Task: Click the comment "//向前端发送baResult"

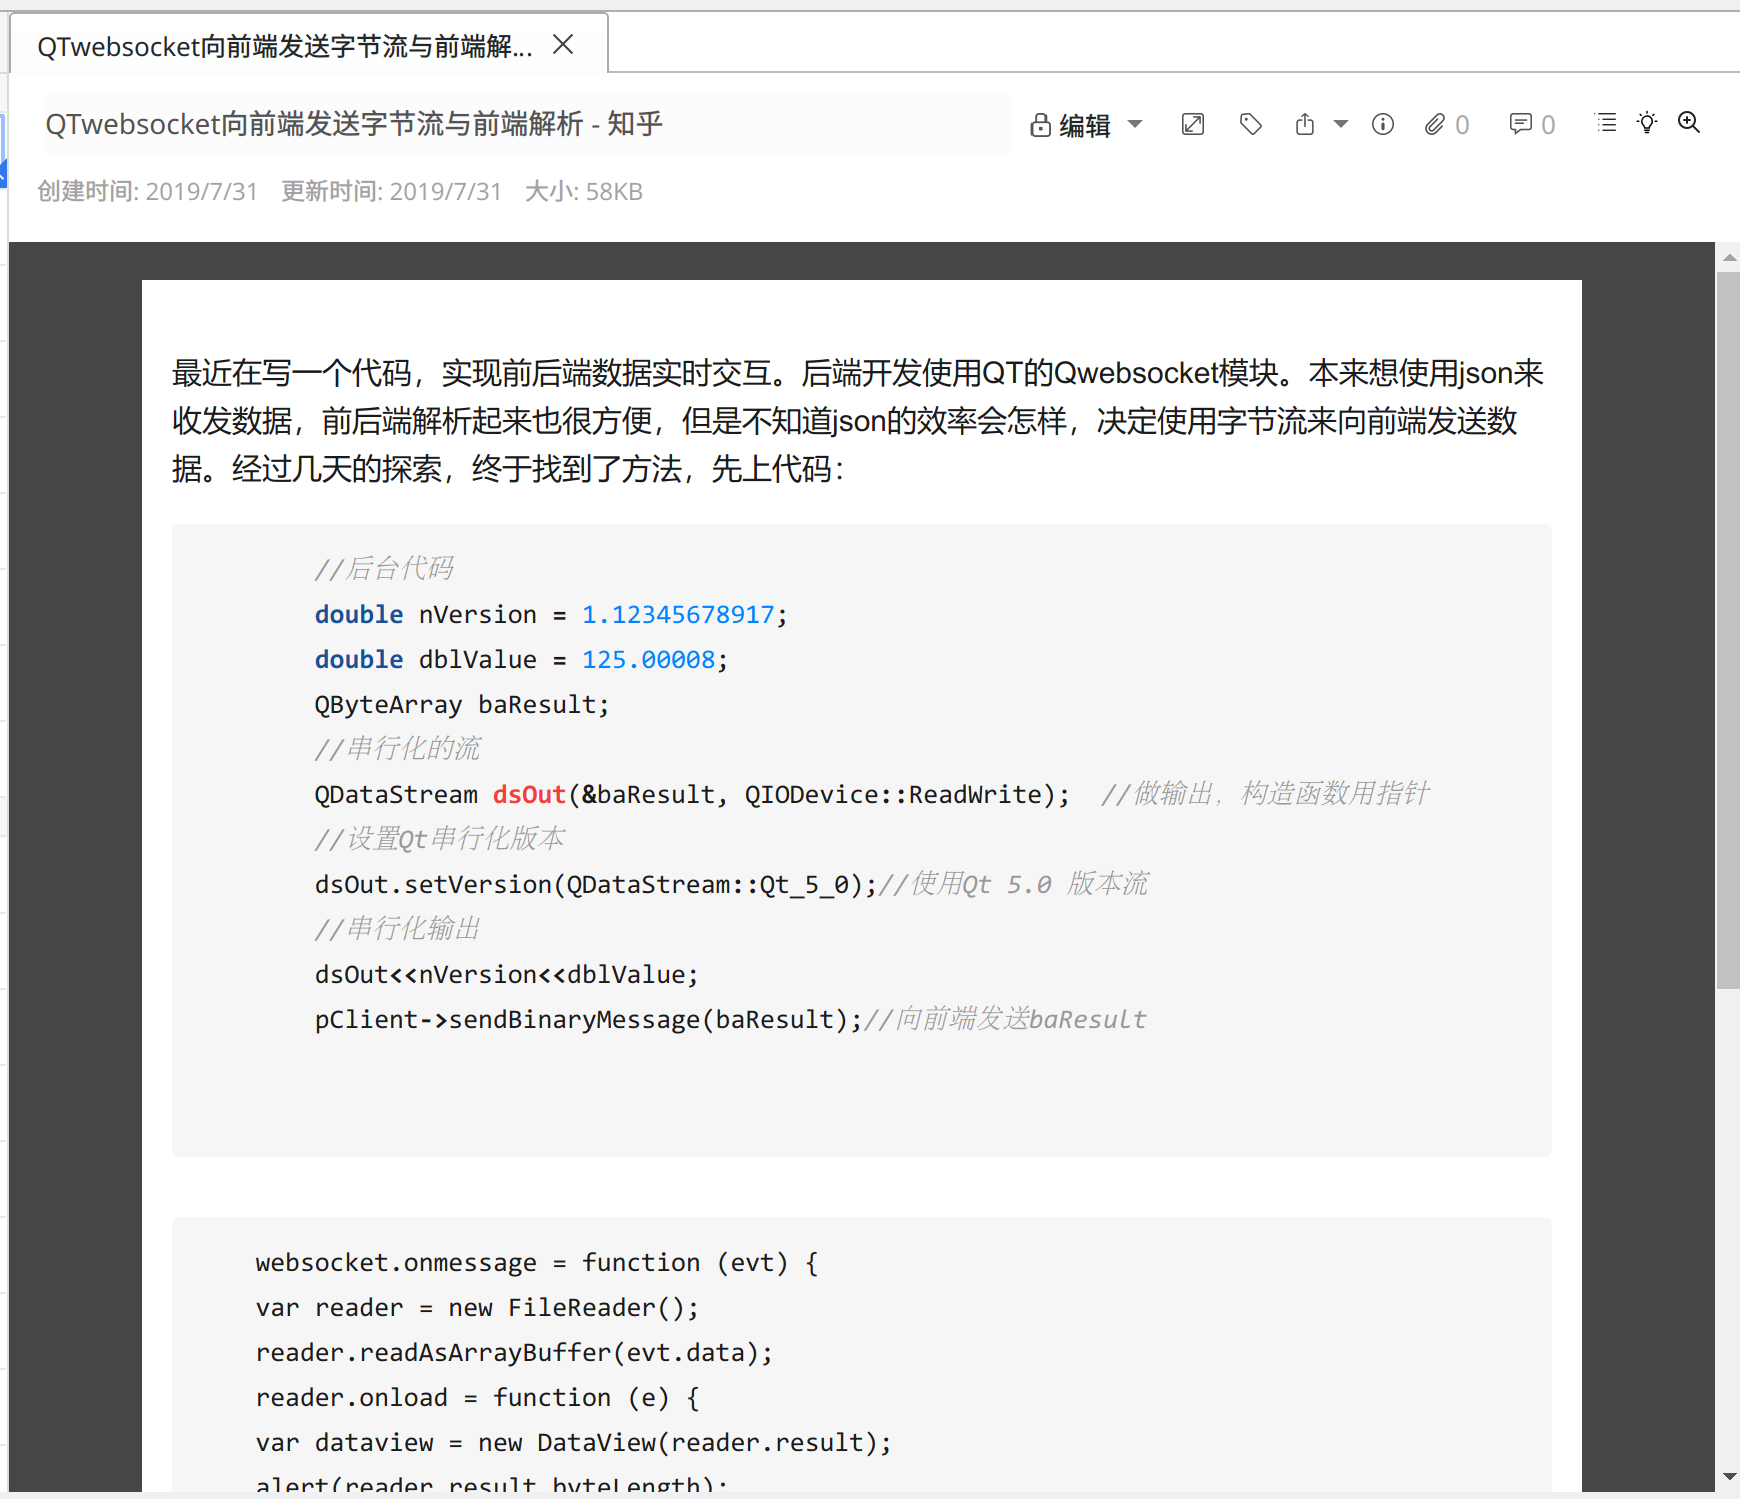Action: [1005, 1019]
